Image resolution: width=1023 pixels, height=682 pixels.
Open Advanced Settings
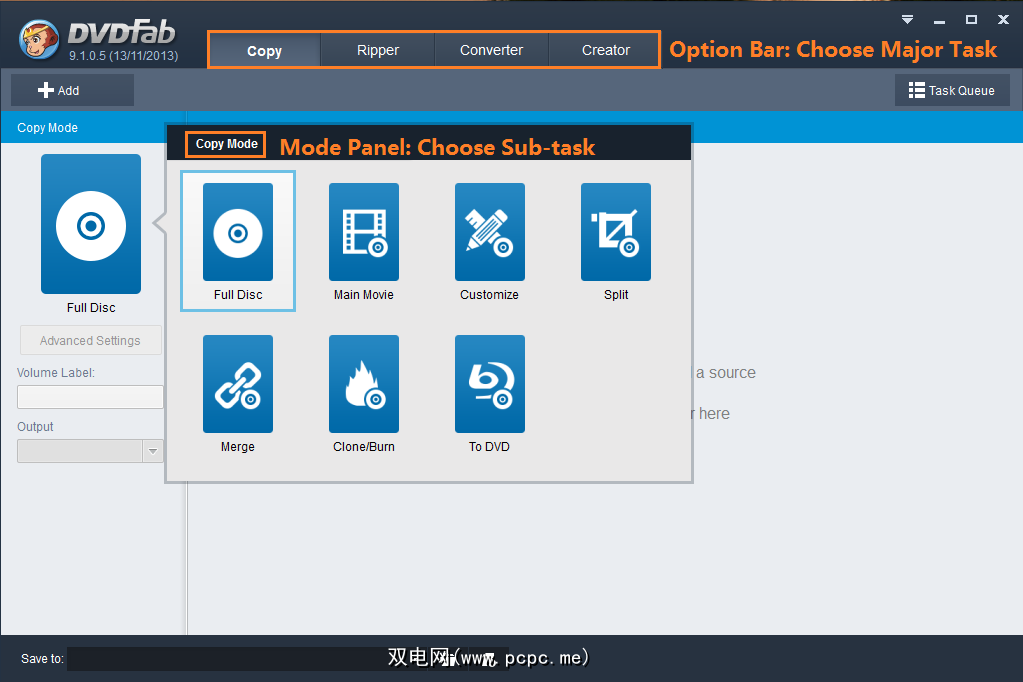click(91, 340)
